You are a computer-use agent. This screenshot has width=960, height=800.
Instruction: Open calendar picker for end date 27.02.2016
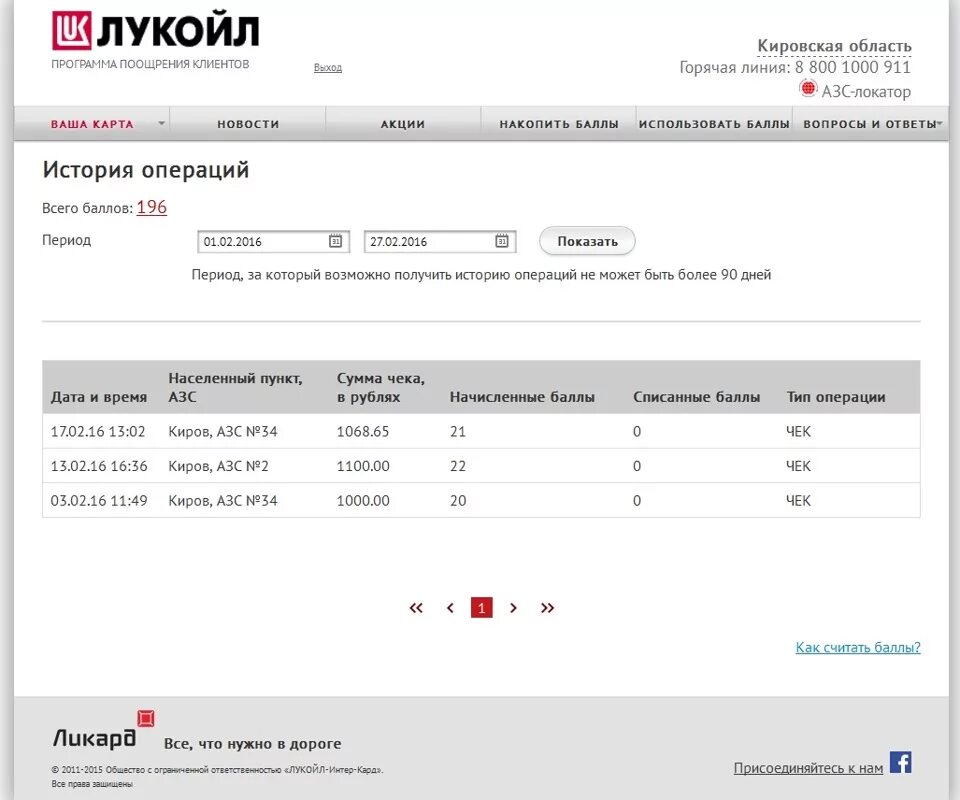click(x=501, y=241)
